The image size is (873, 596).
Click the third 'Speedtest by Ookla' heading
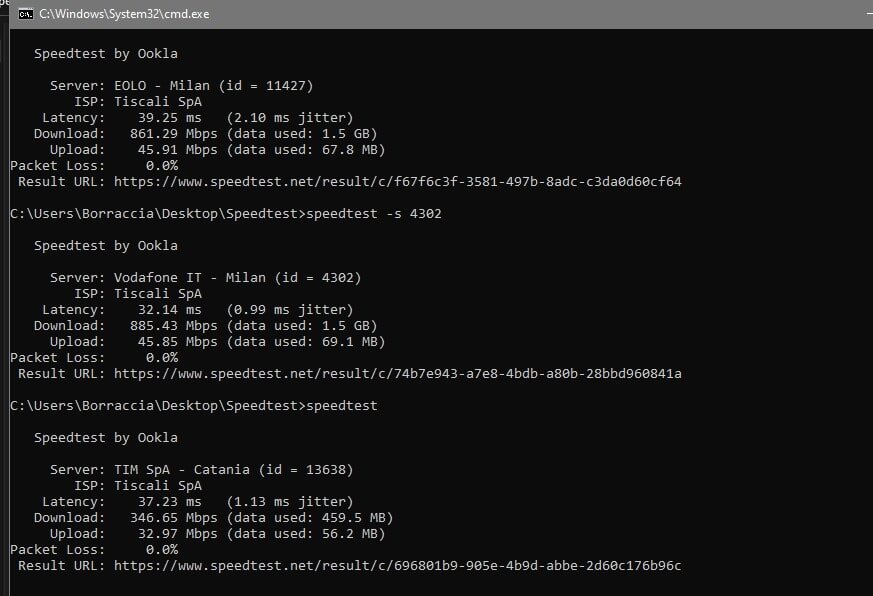(x=106, y=438)
